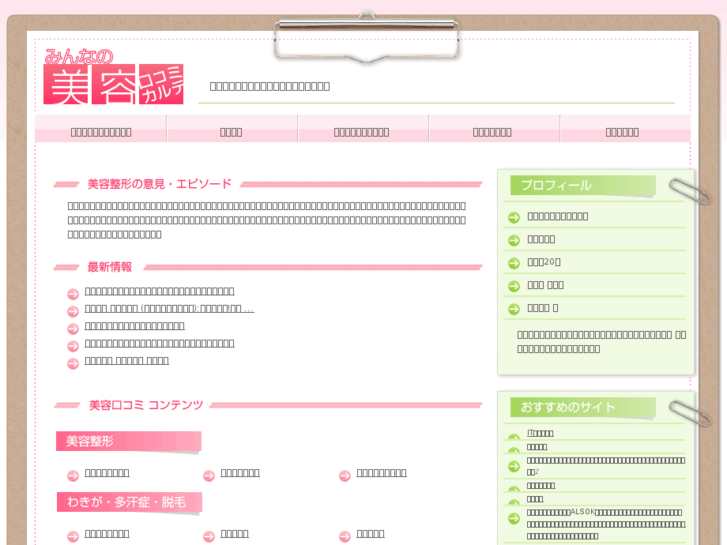Image resolution: width=727 pixels, height=545 pixels.
Task: Open the middle navigation tab in the pink bar
Action: [x=362, y=129]
